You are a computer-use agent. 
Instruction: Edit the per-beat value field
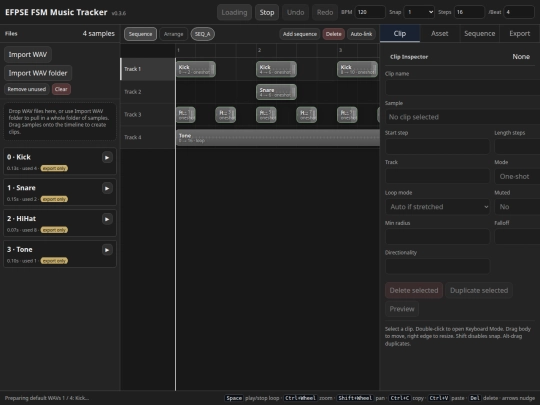[x=519, y=12]
